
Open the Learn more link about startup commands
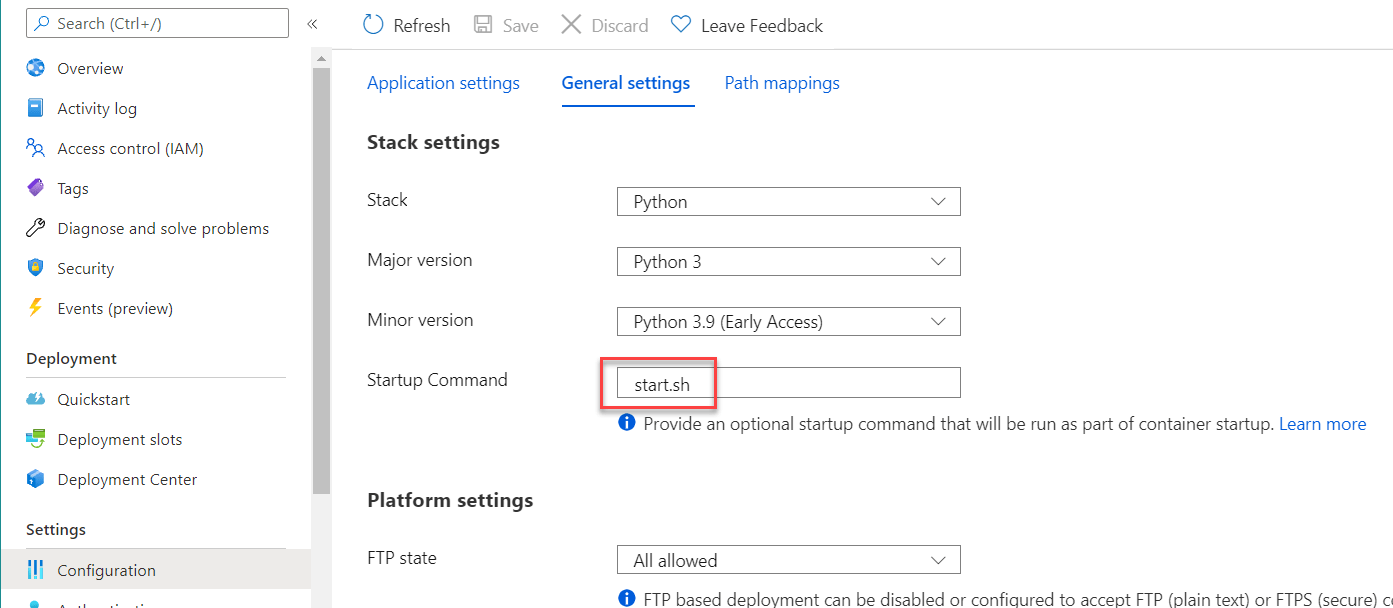coord(1322,423)
